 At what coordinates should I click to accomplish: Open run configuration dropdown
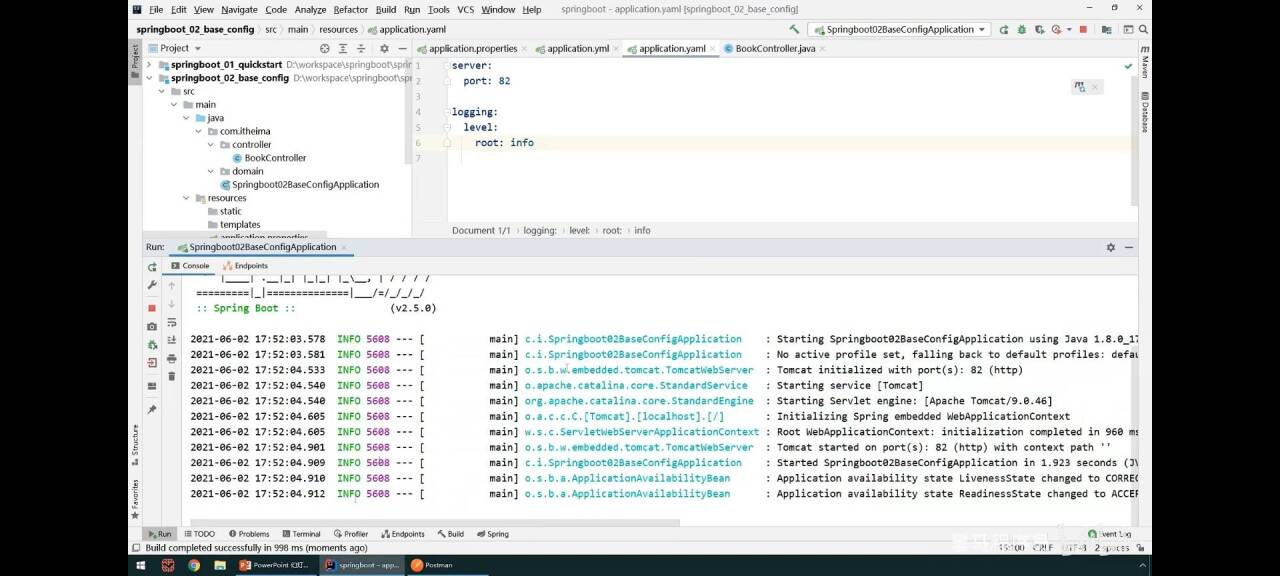click(x=899, y=30)
